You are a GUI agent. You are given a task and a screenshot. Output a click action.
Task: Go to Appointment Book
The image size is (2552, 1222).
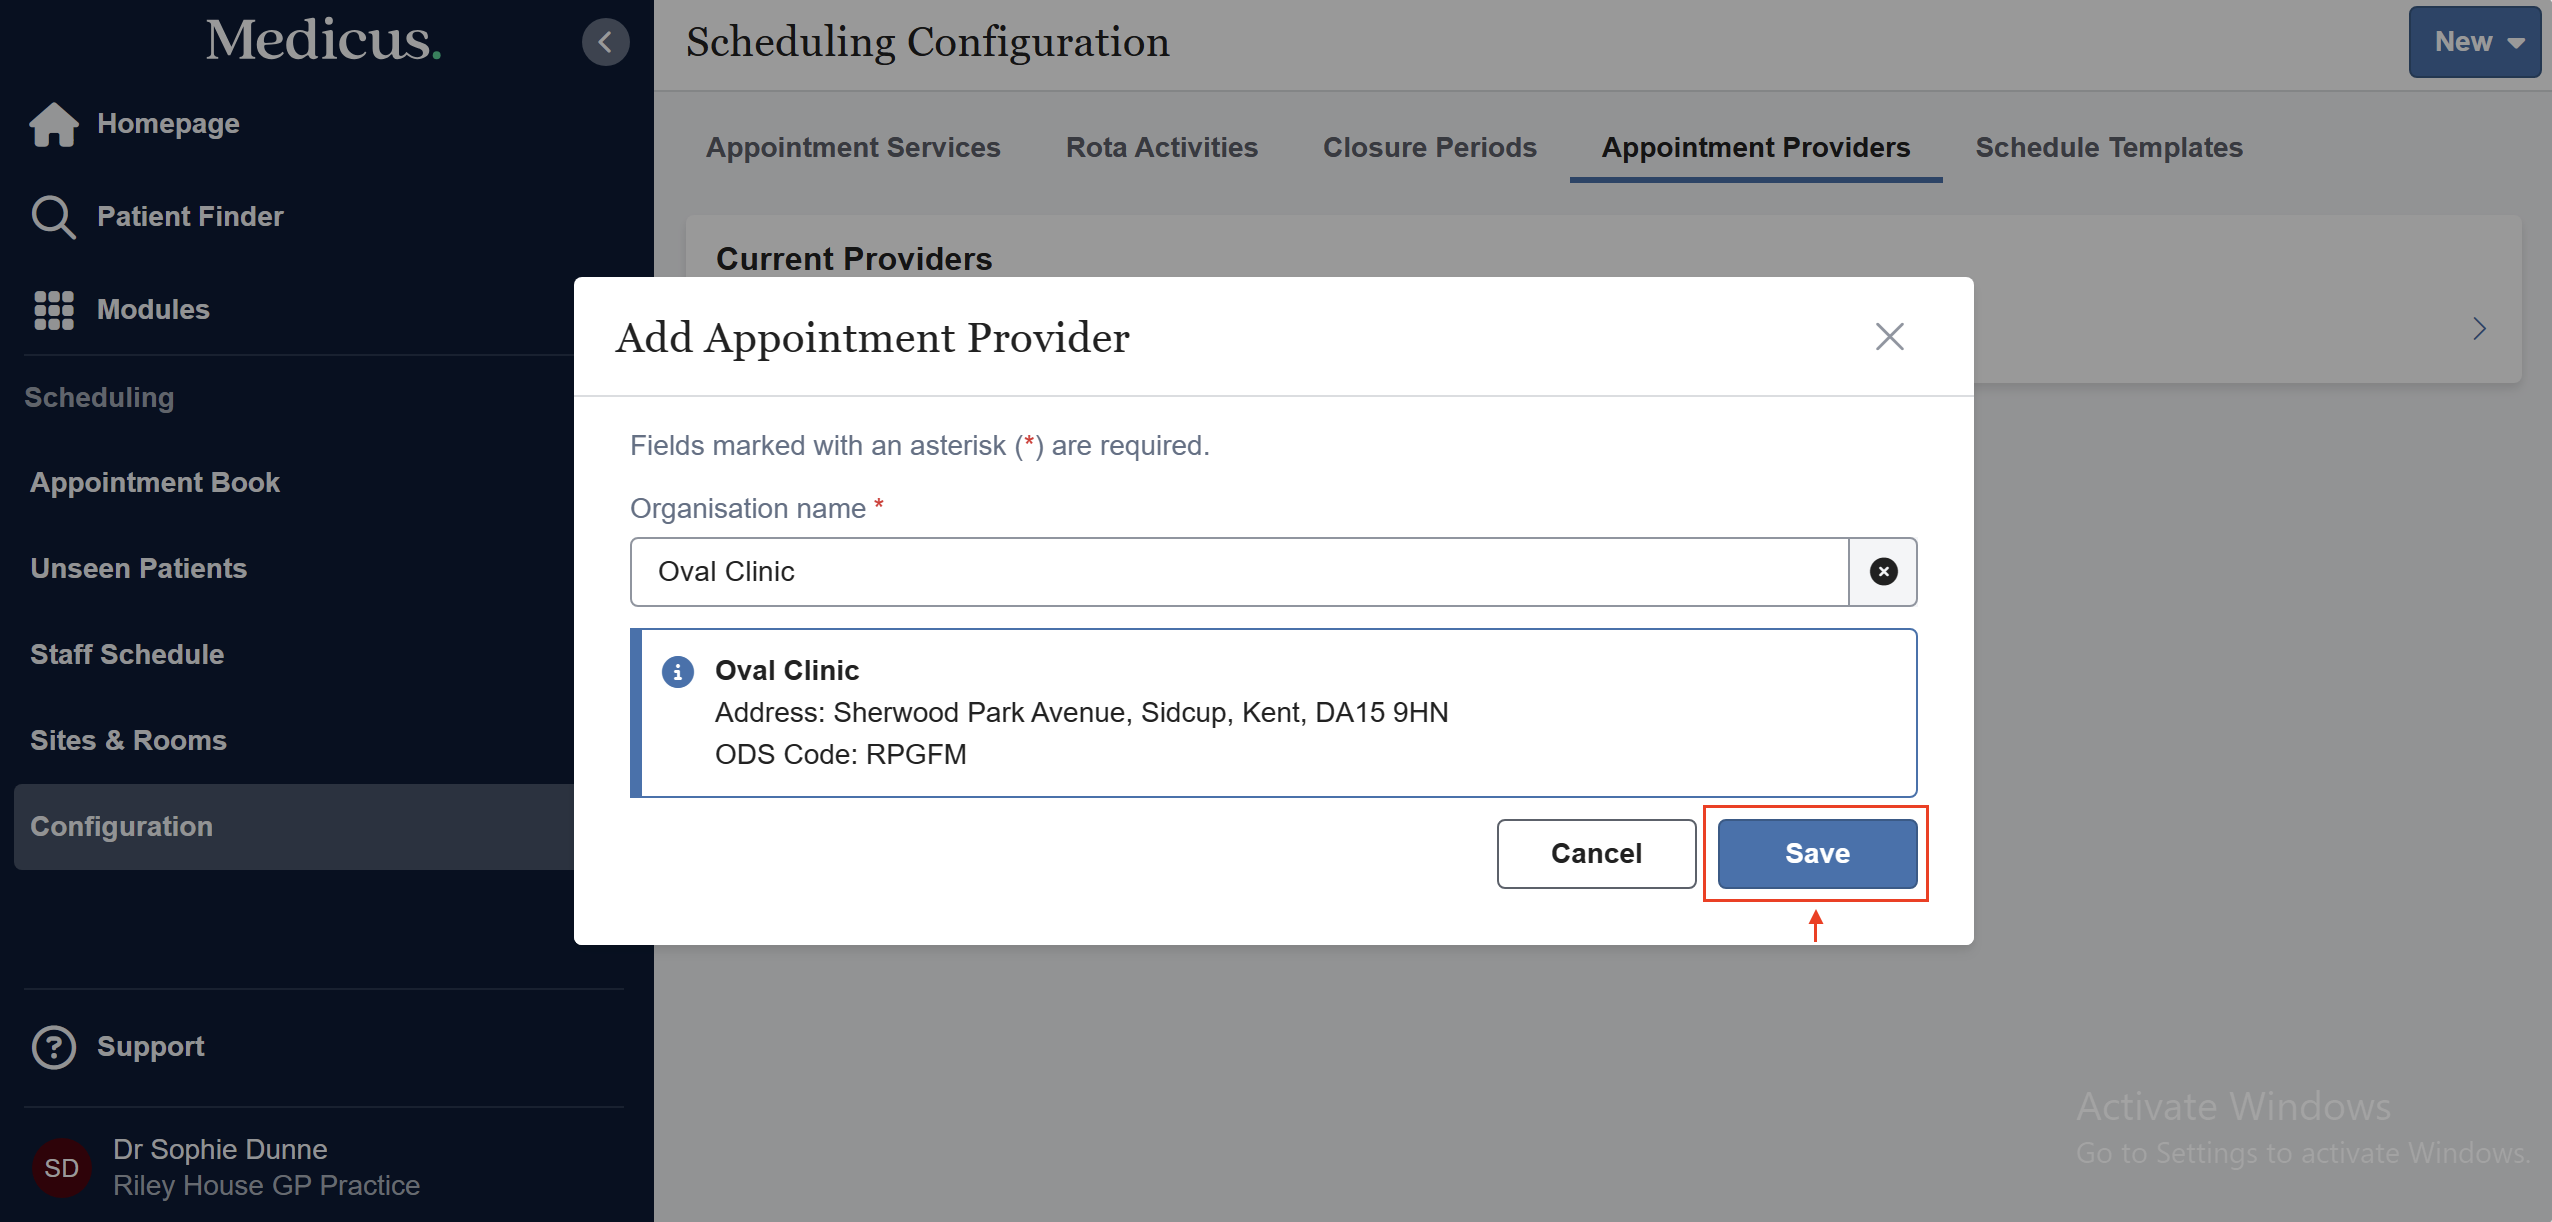pos(155,483)
